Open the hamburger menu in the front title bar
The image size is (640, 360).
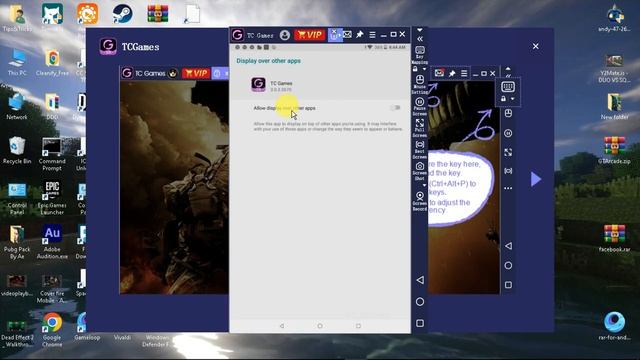[x=372, y=35]
